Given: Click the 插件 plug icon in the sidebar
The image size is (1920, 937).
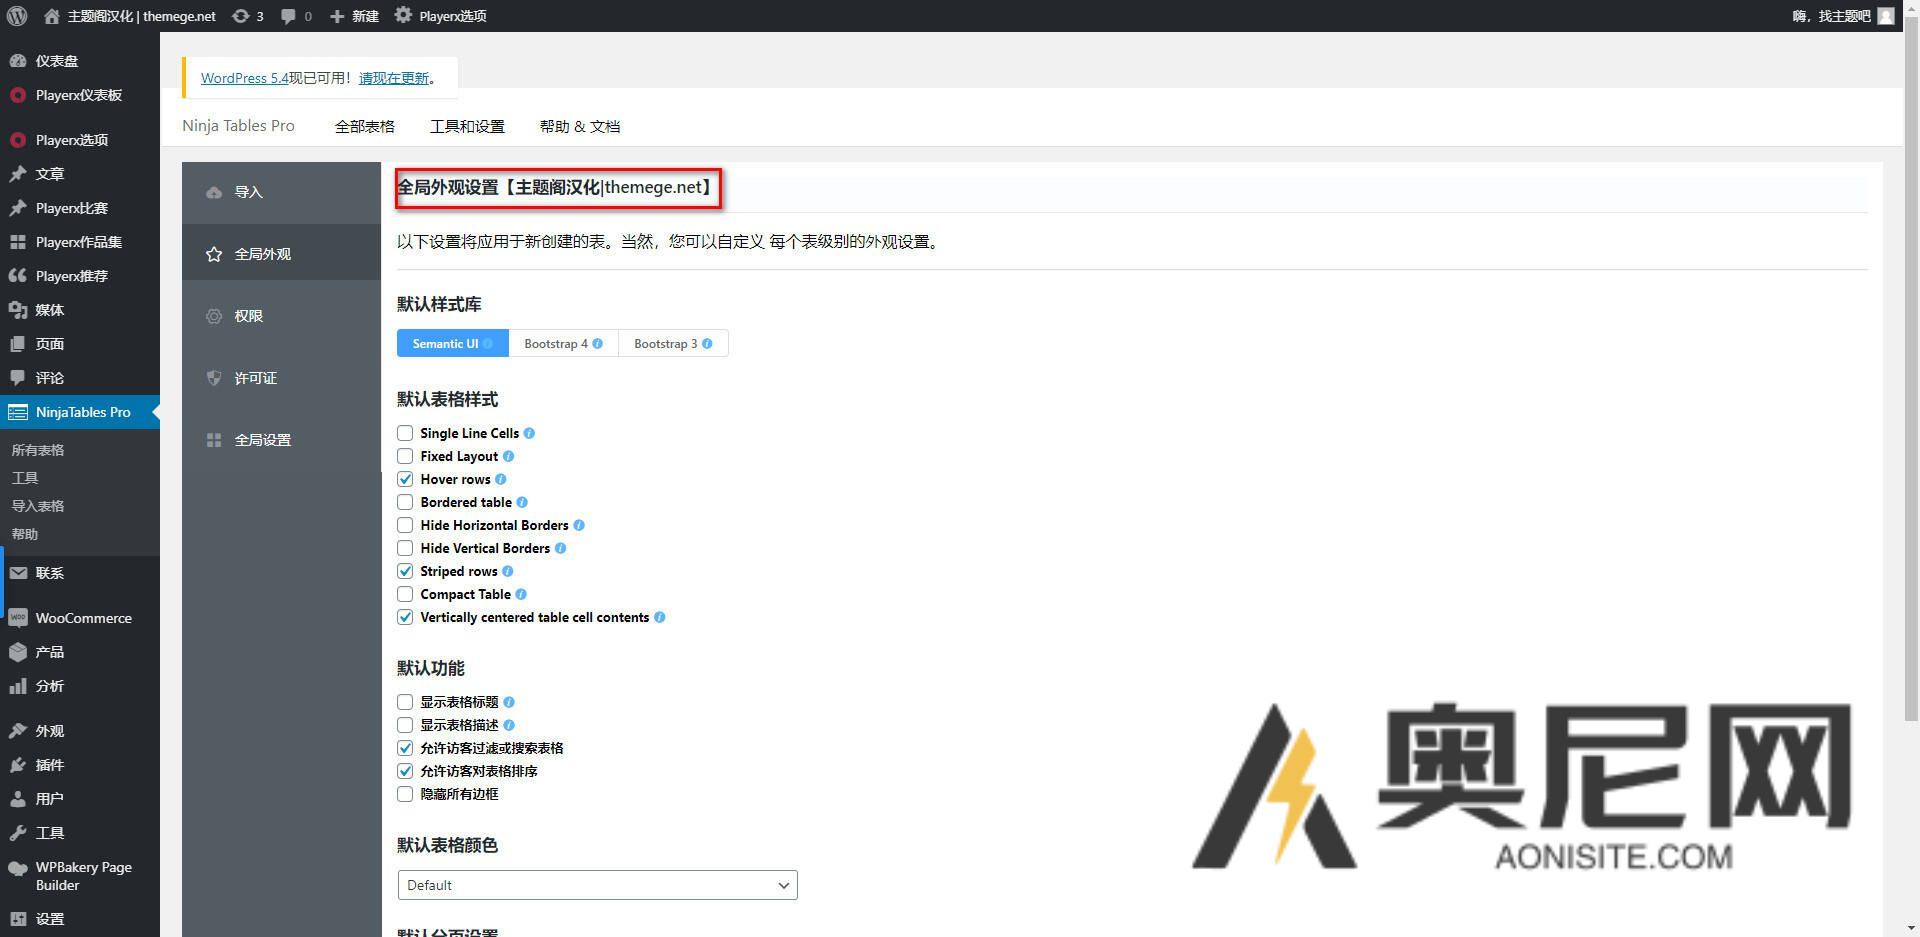Looking at the screenshot, I should point(18,765).
